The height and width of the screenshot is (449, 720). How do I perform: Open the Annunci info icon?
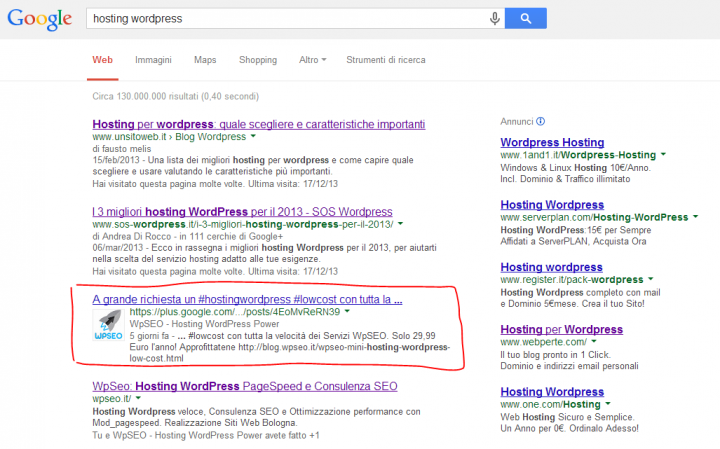540,121
